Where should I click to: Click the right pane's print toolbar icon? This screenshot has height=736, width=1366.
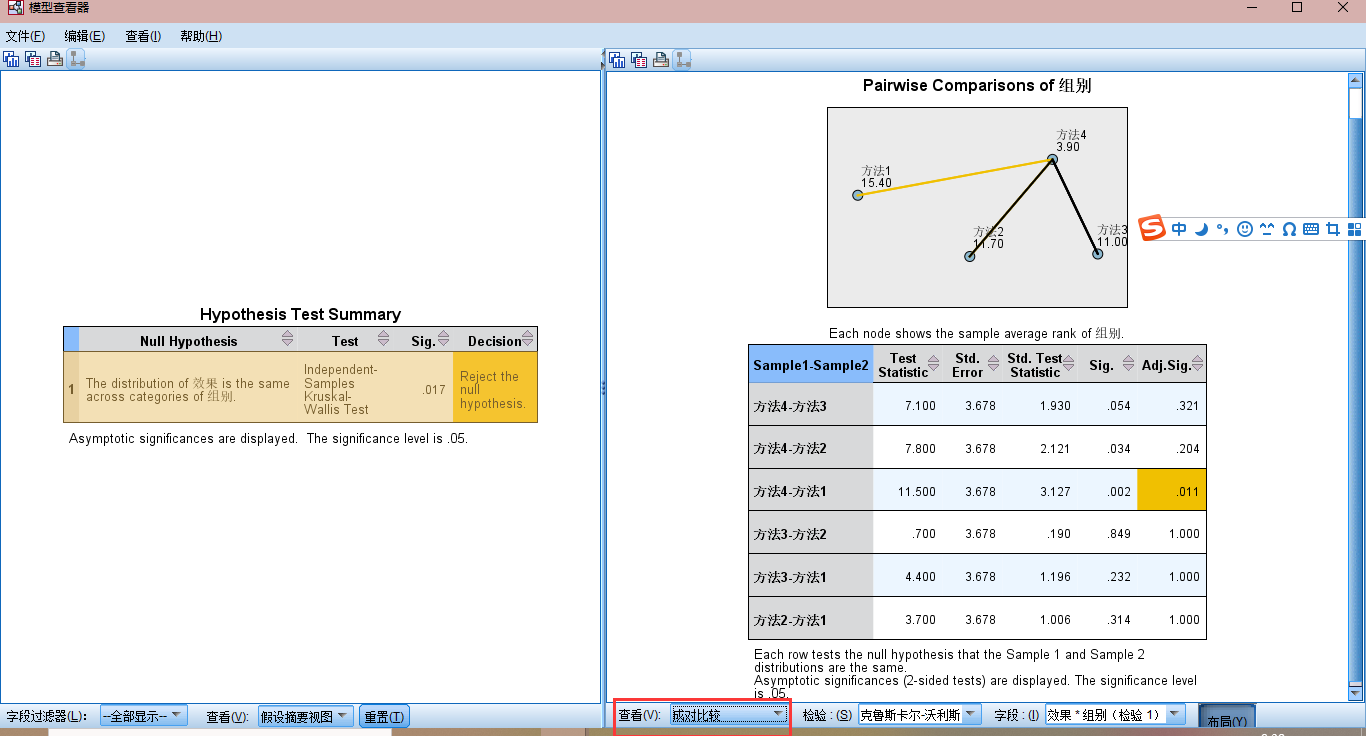[x=661, y=60]
